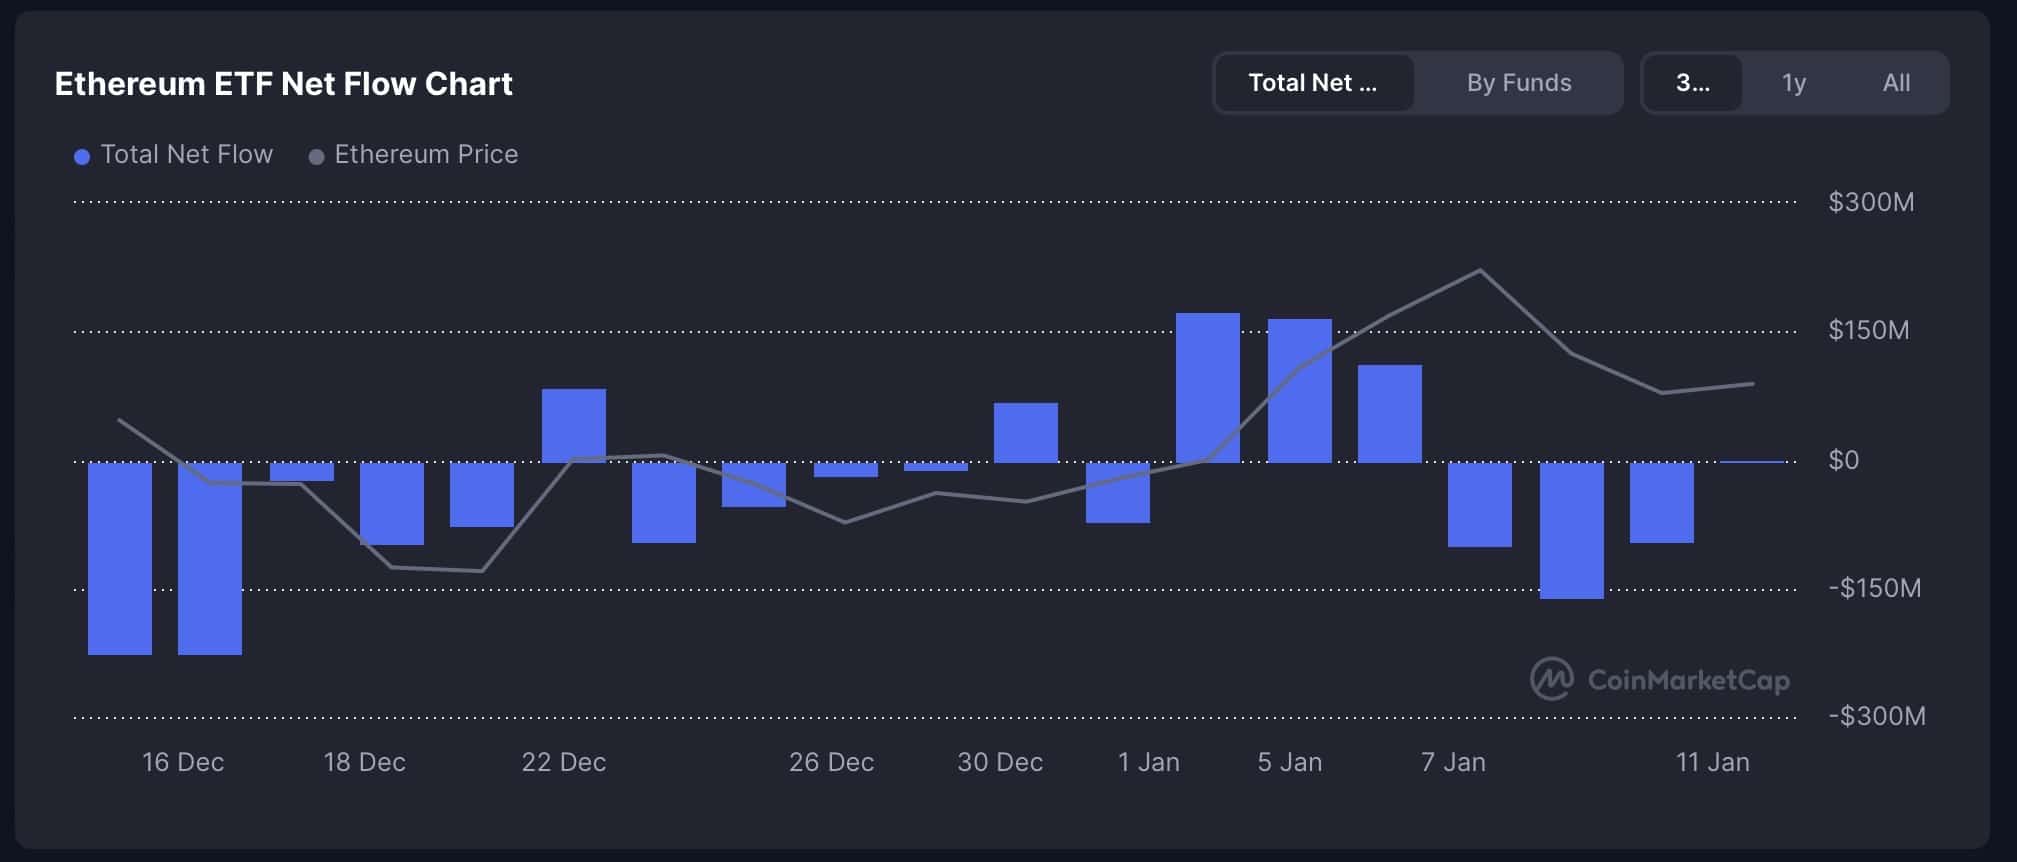Click the blue Total Net Flow legend dot
The height and width of the screenshot is (862, 2017).
tap(82, 156)
